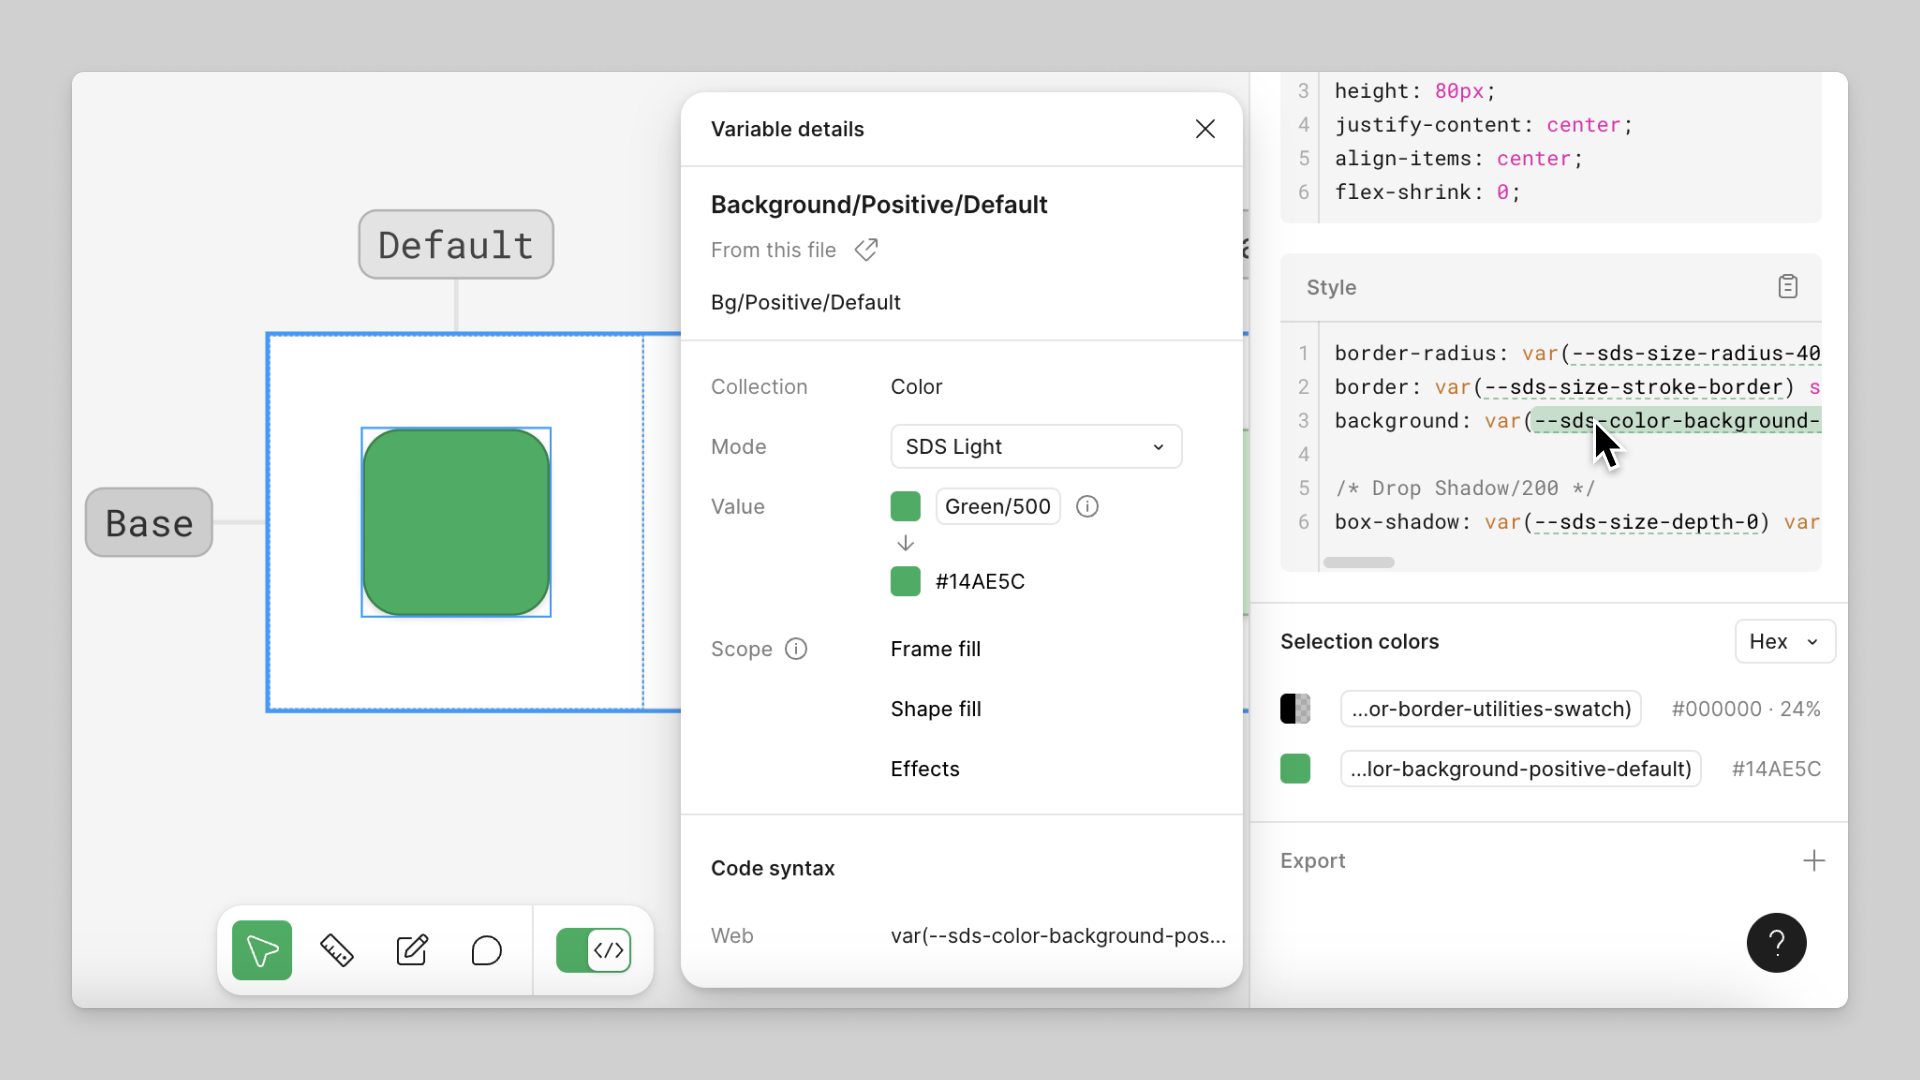1920x1080 pixels.
Task: Open the help question mark button
Action: 1776,942
